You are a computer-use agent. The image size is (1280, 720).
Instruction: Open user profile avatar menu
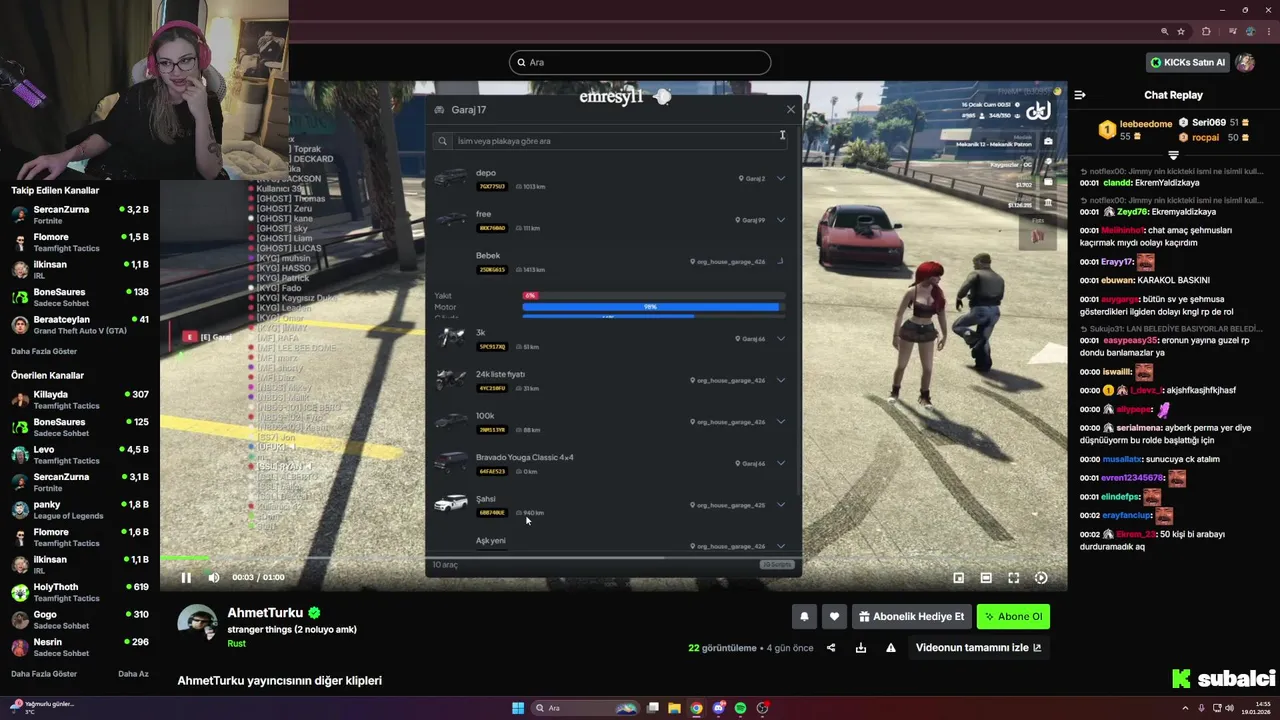pos(1245,62)
